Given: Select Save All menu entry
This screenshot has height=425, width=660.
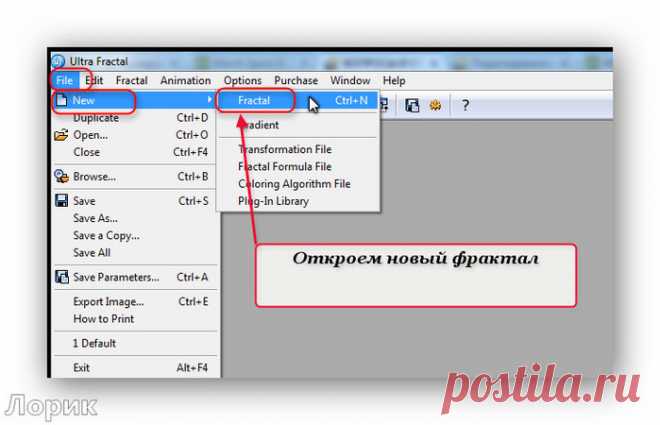Looking at the screenshot, I should coord(92,253).
